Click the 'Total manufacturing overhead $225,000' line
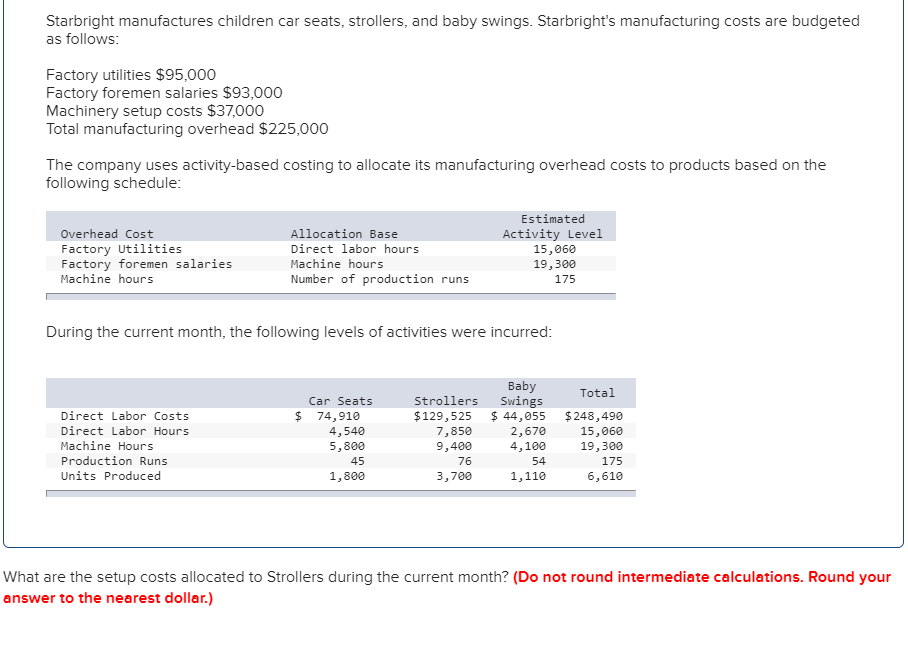This screenshot has width=908, height=659. coord(187,129)
